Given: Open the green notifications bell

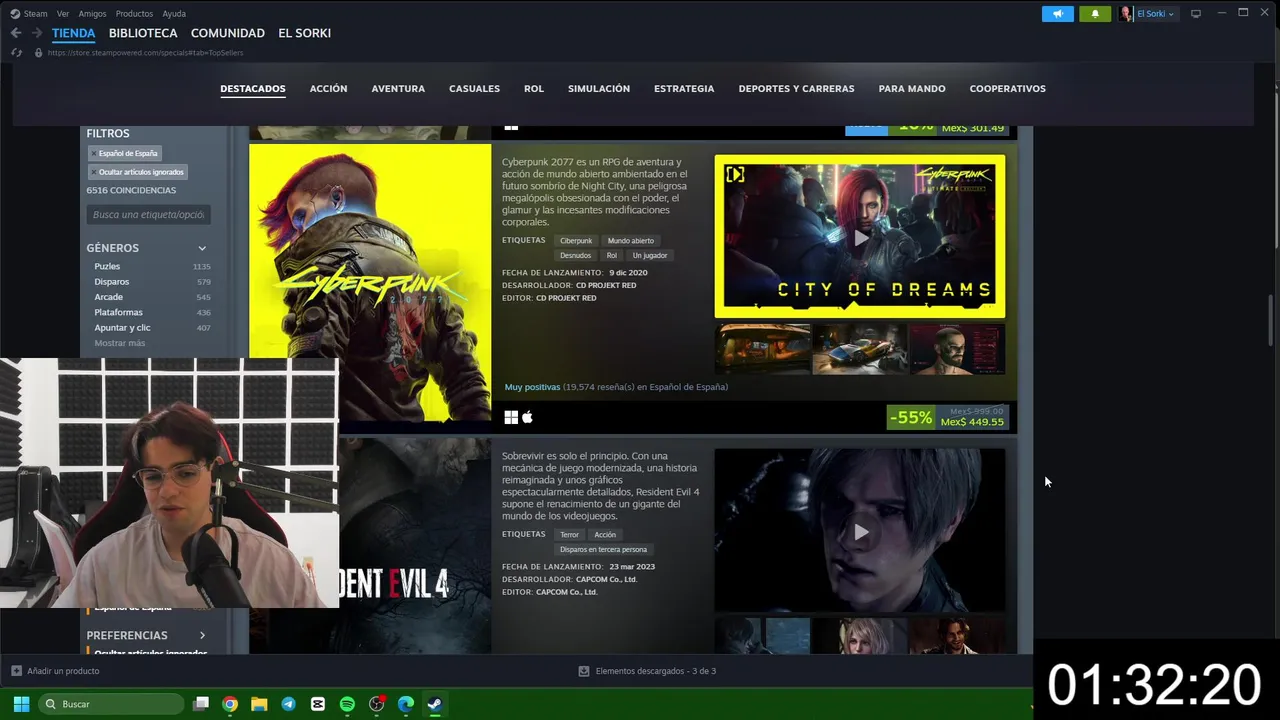Looking at the screenshot, I should click(1095, 14).
